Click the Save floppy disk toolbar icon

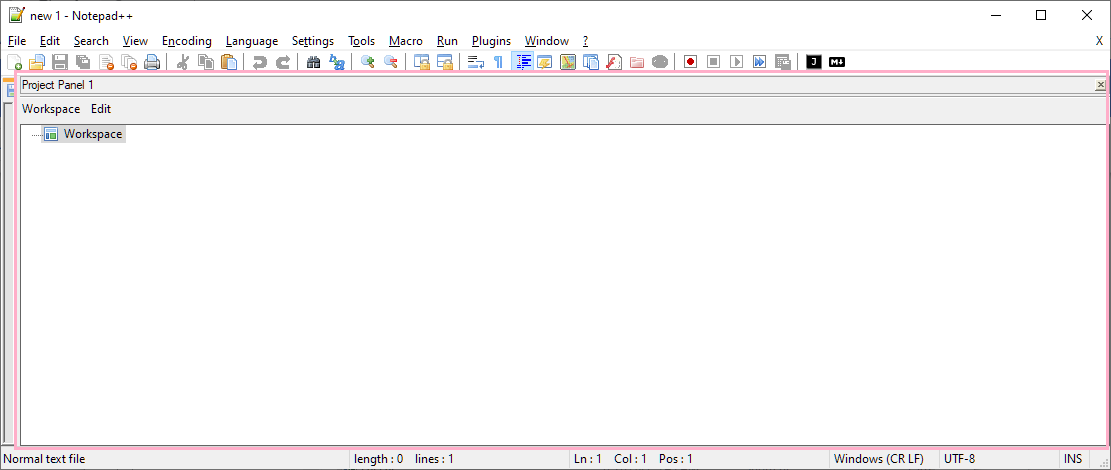(x=60, y=62)
